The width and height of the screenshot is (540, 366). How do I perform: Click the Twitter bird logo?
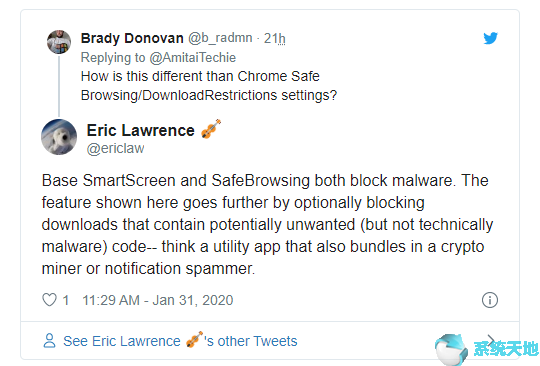tap(490, 38)
